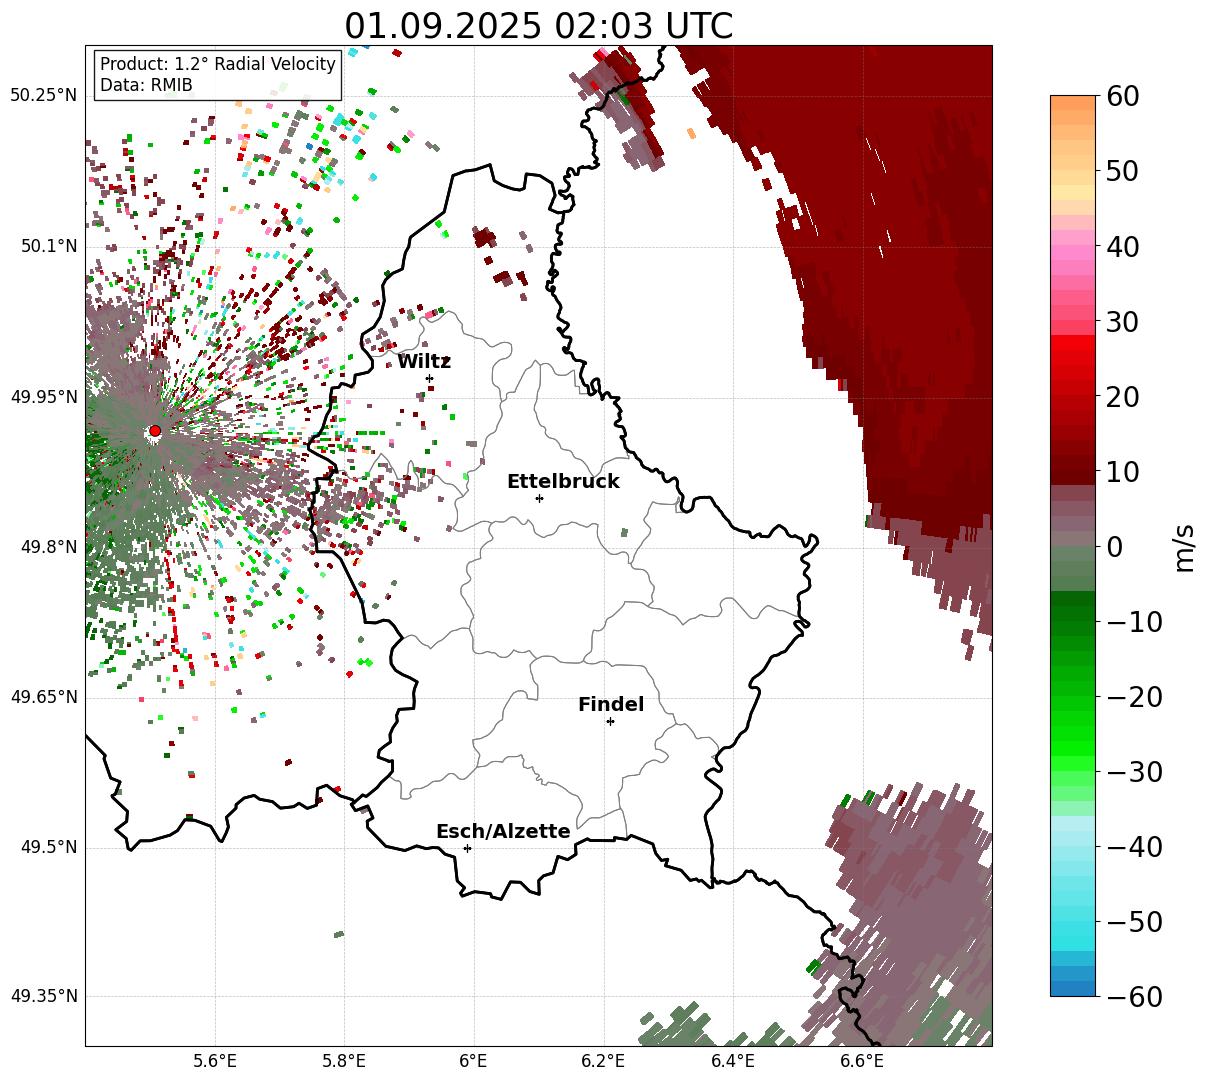
Task: Click the 6.6°E longitude tick label
Action: pos(861,1061)
